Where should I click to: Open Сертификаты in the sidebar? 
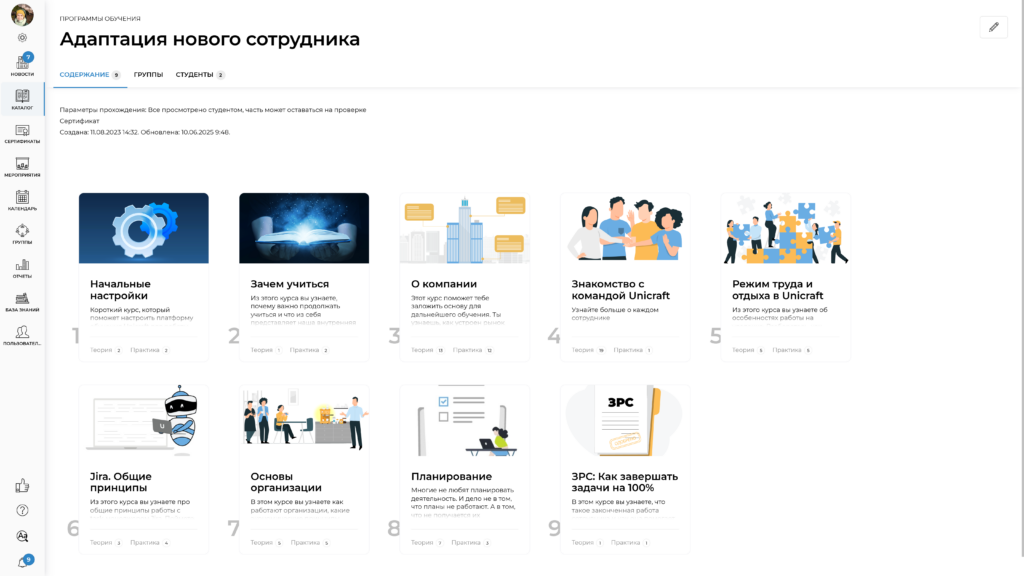[22, 133]
